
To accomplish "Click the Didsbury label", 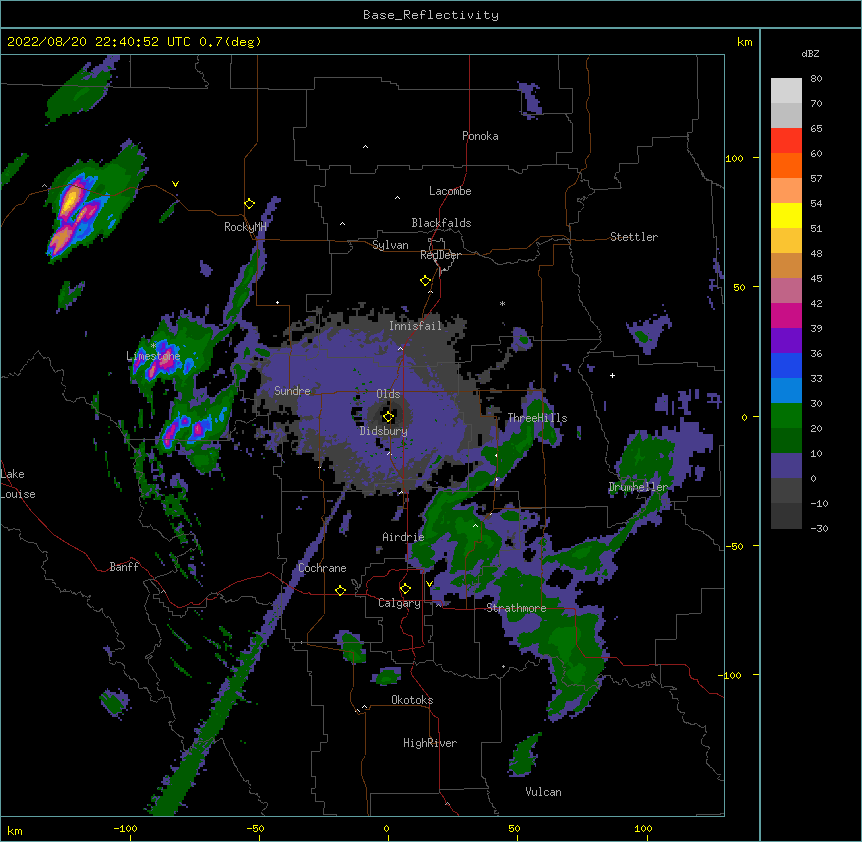I will click(x=384, y=431).
